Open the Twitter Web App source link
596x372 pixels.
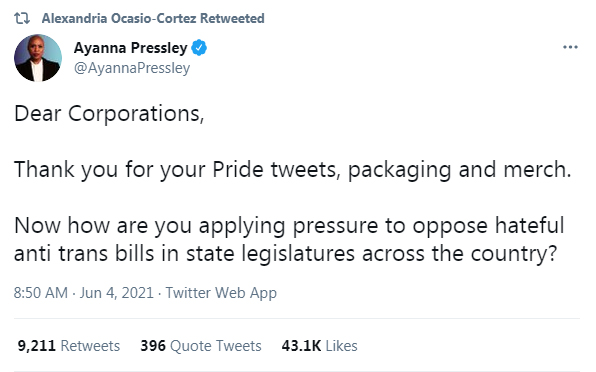(x=221, y=293)
